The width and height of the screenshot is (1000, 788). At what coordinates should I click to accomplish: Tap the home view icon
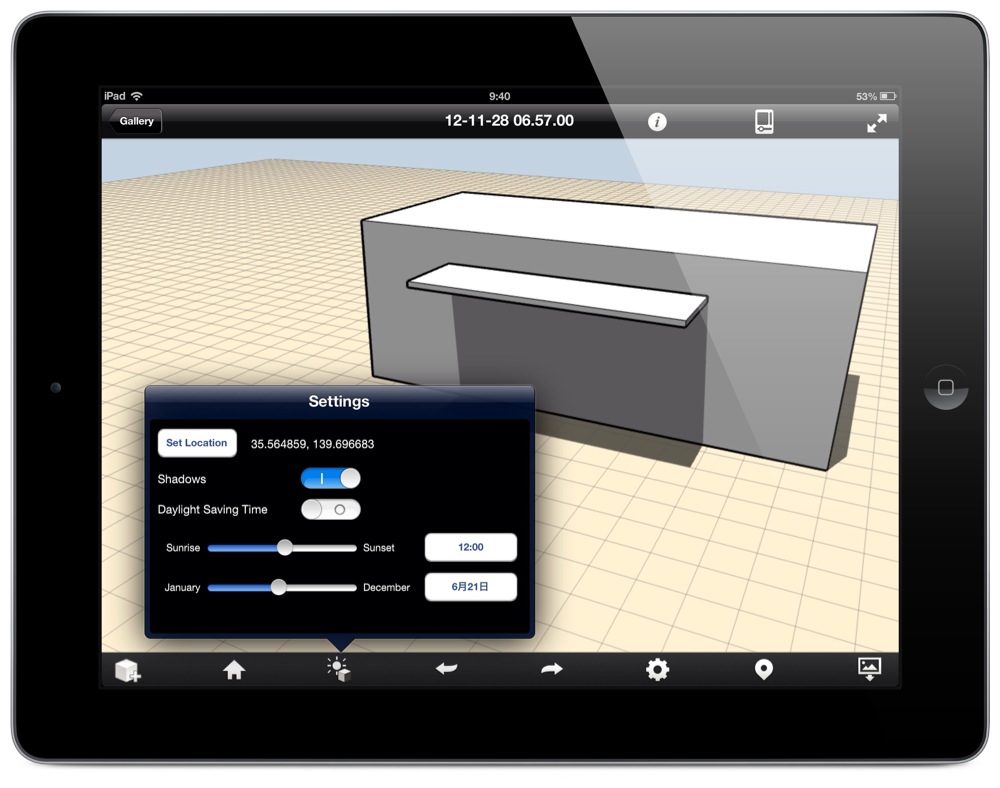[x=234, y=670]
